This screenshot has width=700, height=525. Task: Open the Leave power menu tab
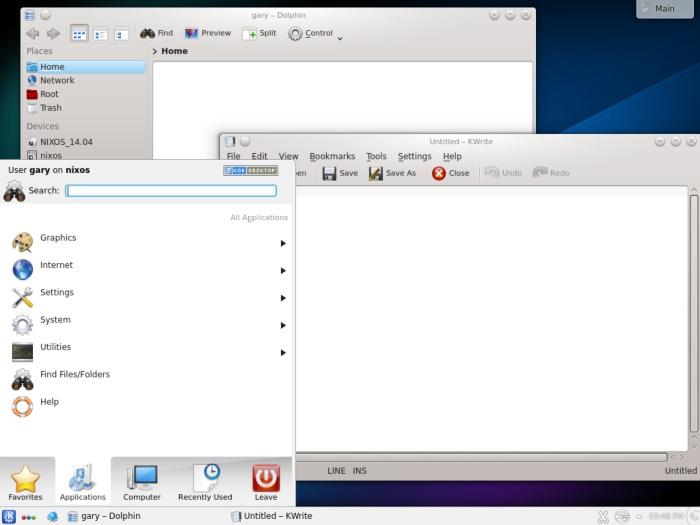[265, 482]
